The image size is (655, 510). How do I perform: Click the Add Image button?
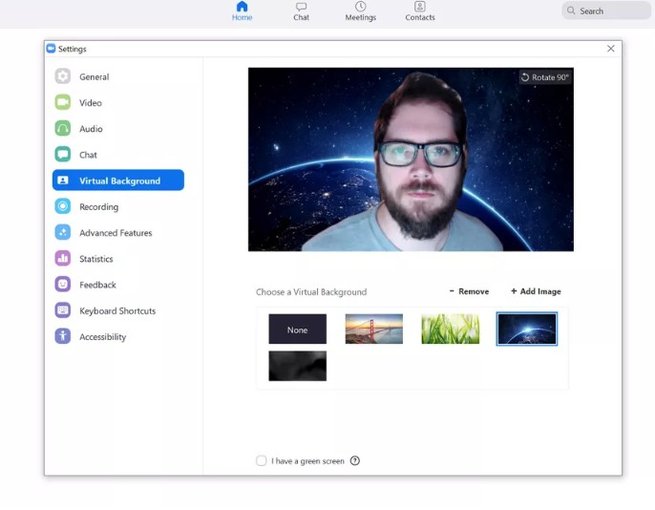coord(536,292)
